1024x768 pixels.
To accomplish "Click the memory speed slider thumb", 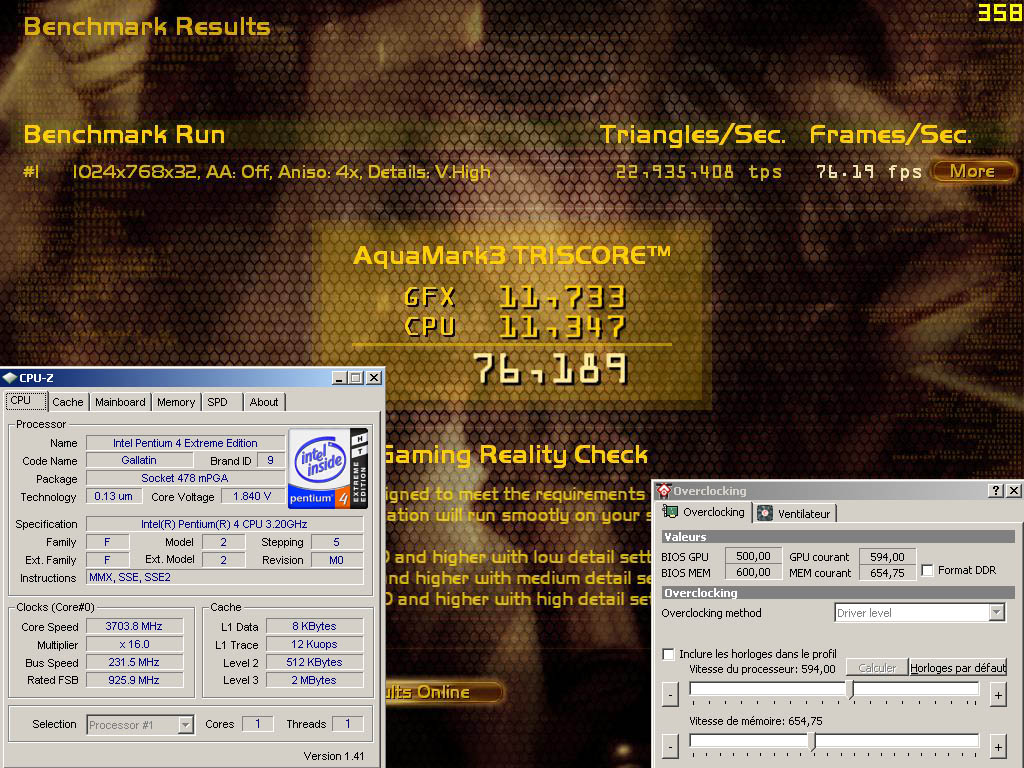I will pyautogui.click(x=812, y=741).
